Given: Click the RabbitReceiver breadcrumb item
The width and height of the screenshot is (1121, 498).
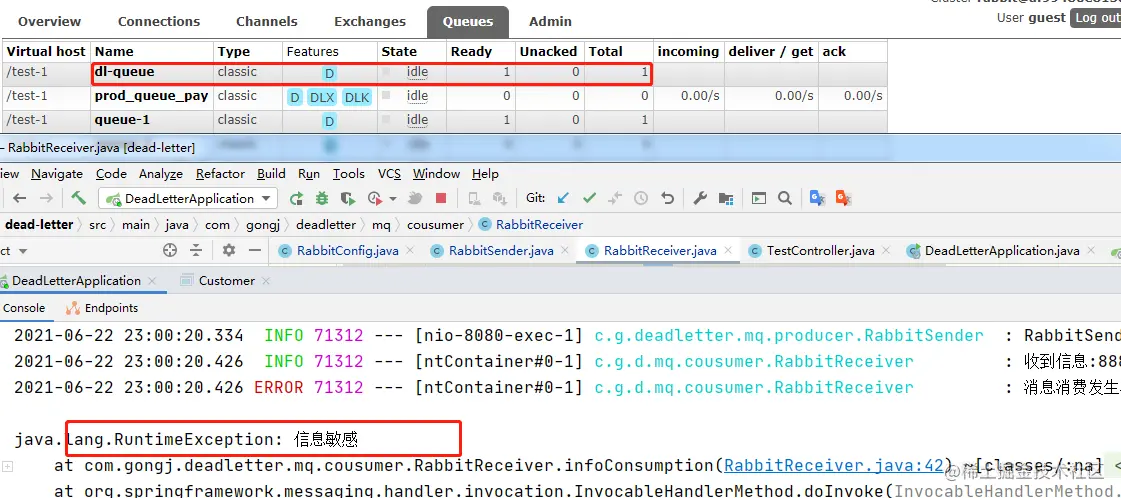Looking at the screenshot, I should click(531, 224).
